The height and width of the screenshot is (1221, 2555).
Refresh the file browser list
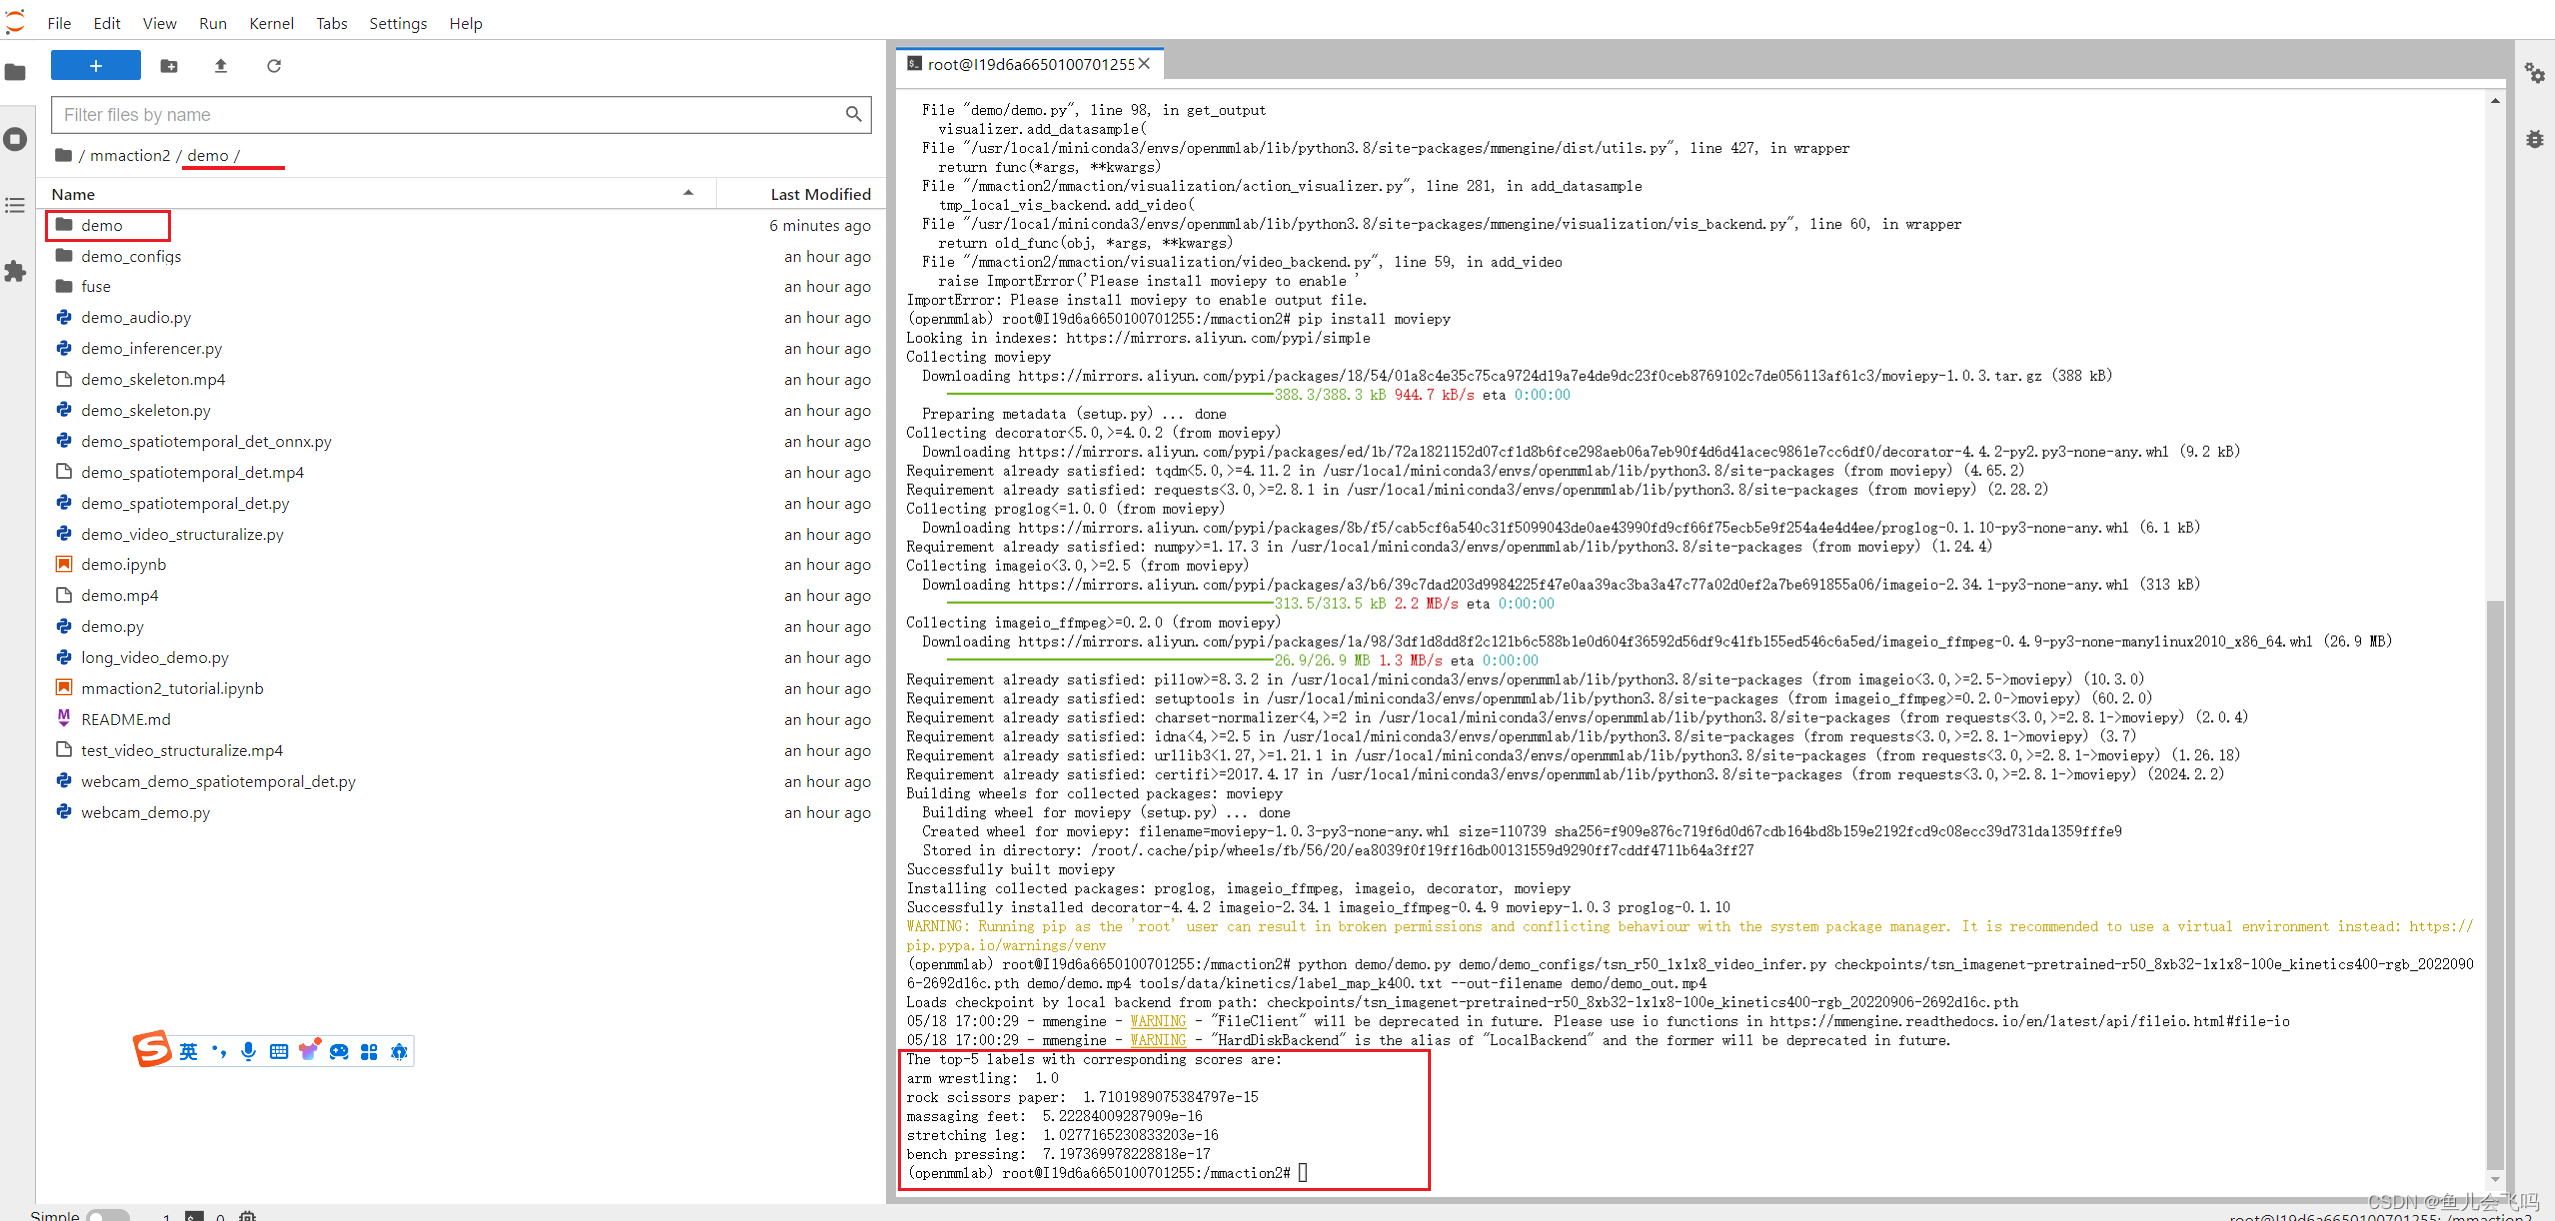274,66
